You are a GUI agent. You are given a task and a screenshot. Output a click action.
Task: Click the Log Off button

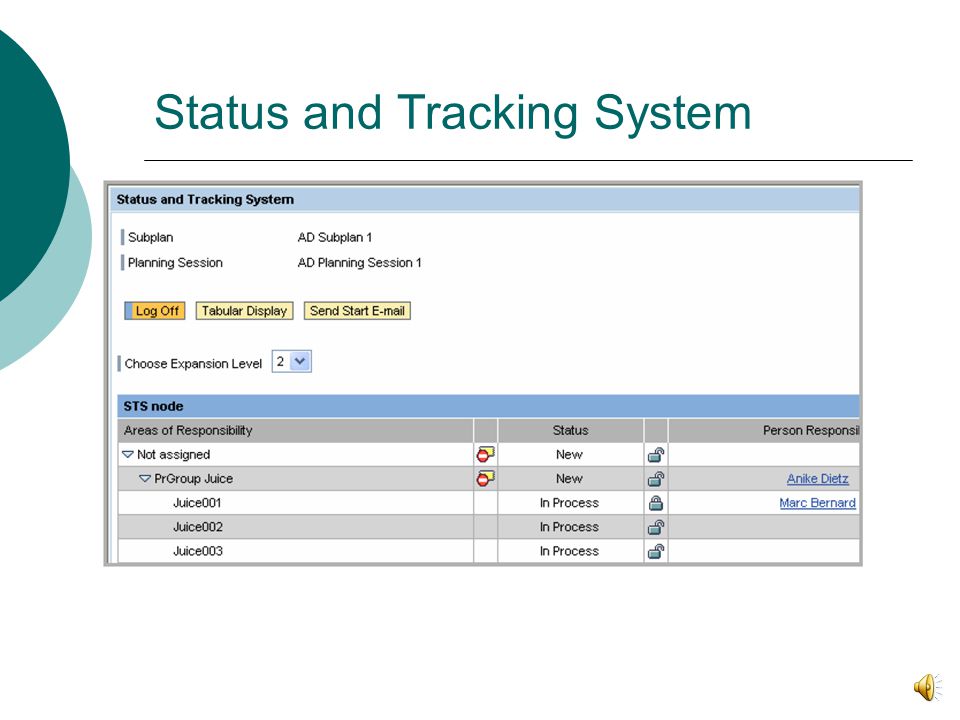pyautogui.click(x=155, y=311)
